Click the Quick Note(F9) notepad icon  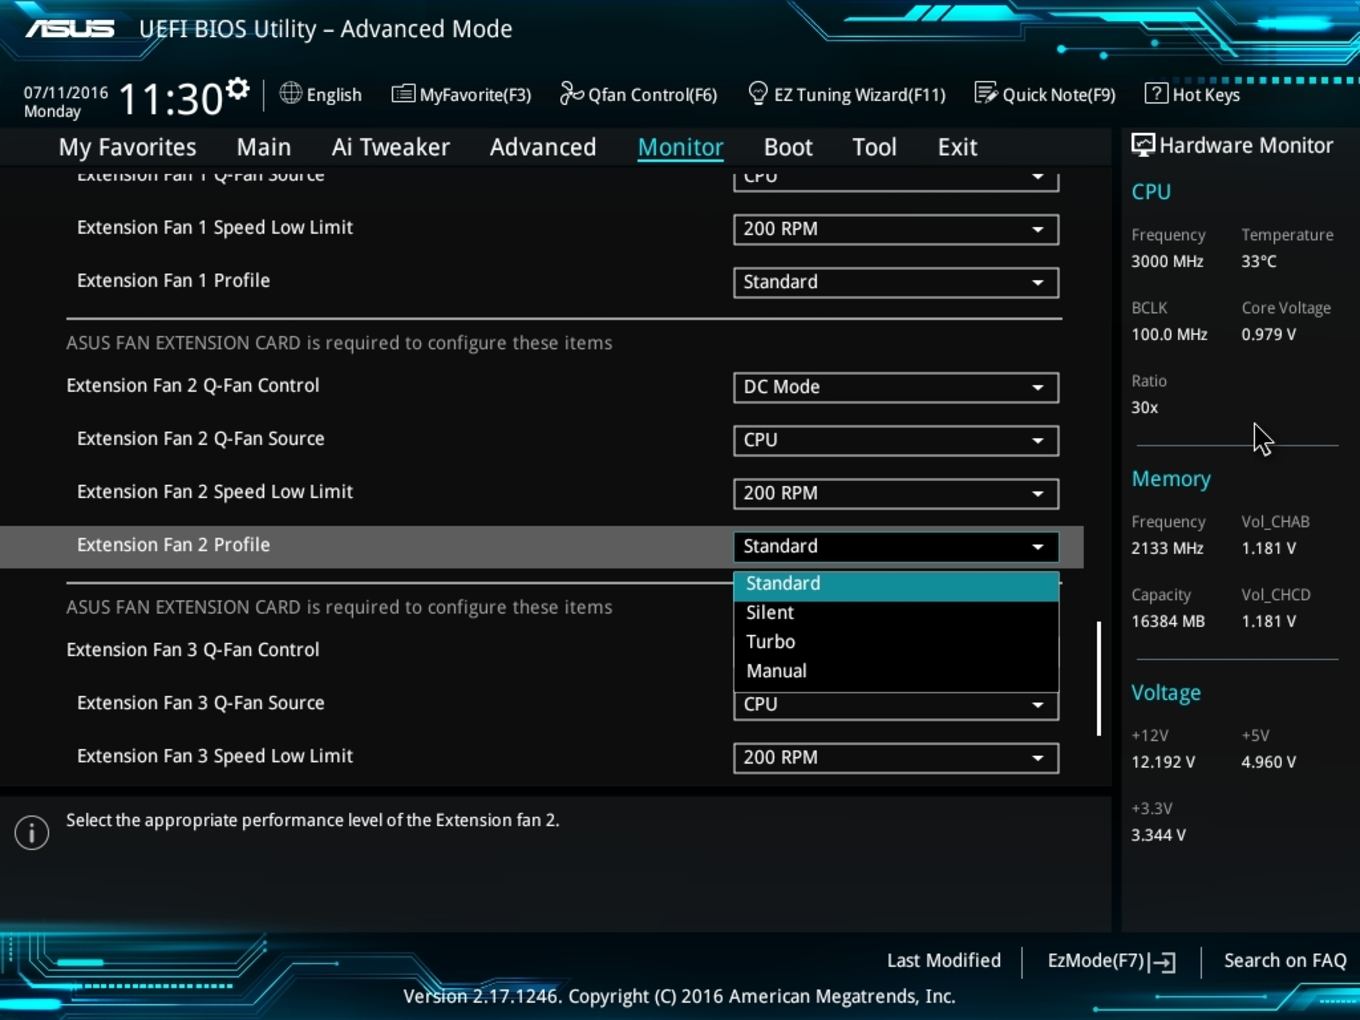(x=986, y=93)
